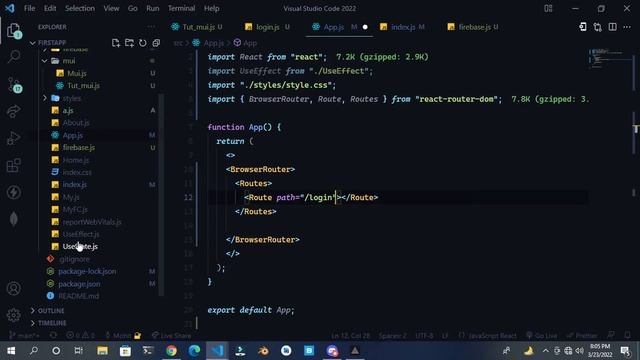Screen dimensions: 640x360
Task: Open the Go menu
Action: click(133, 8)
